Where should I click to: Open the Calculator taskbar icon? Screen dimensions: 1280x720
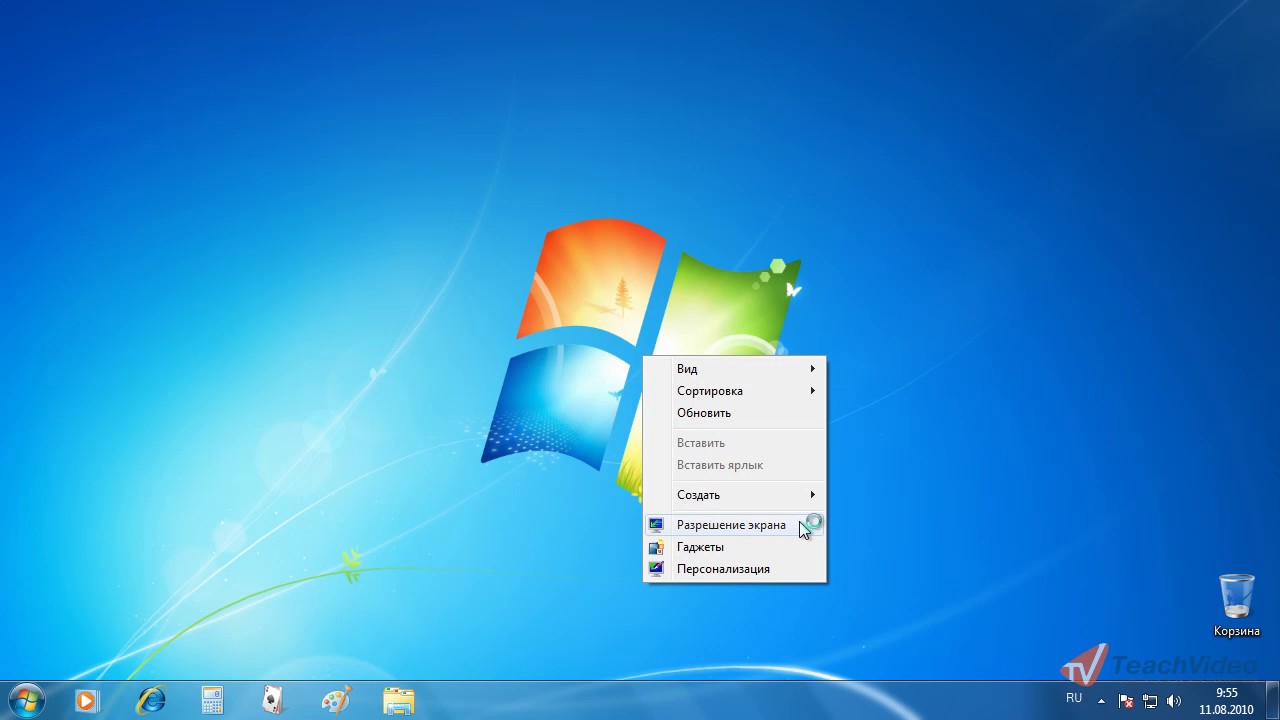click(212, 701)
